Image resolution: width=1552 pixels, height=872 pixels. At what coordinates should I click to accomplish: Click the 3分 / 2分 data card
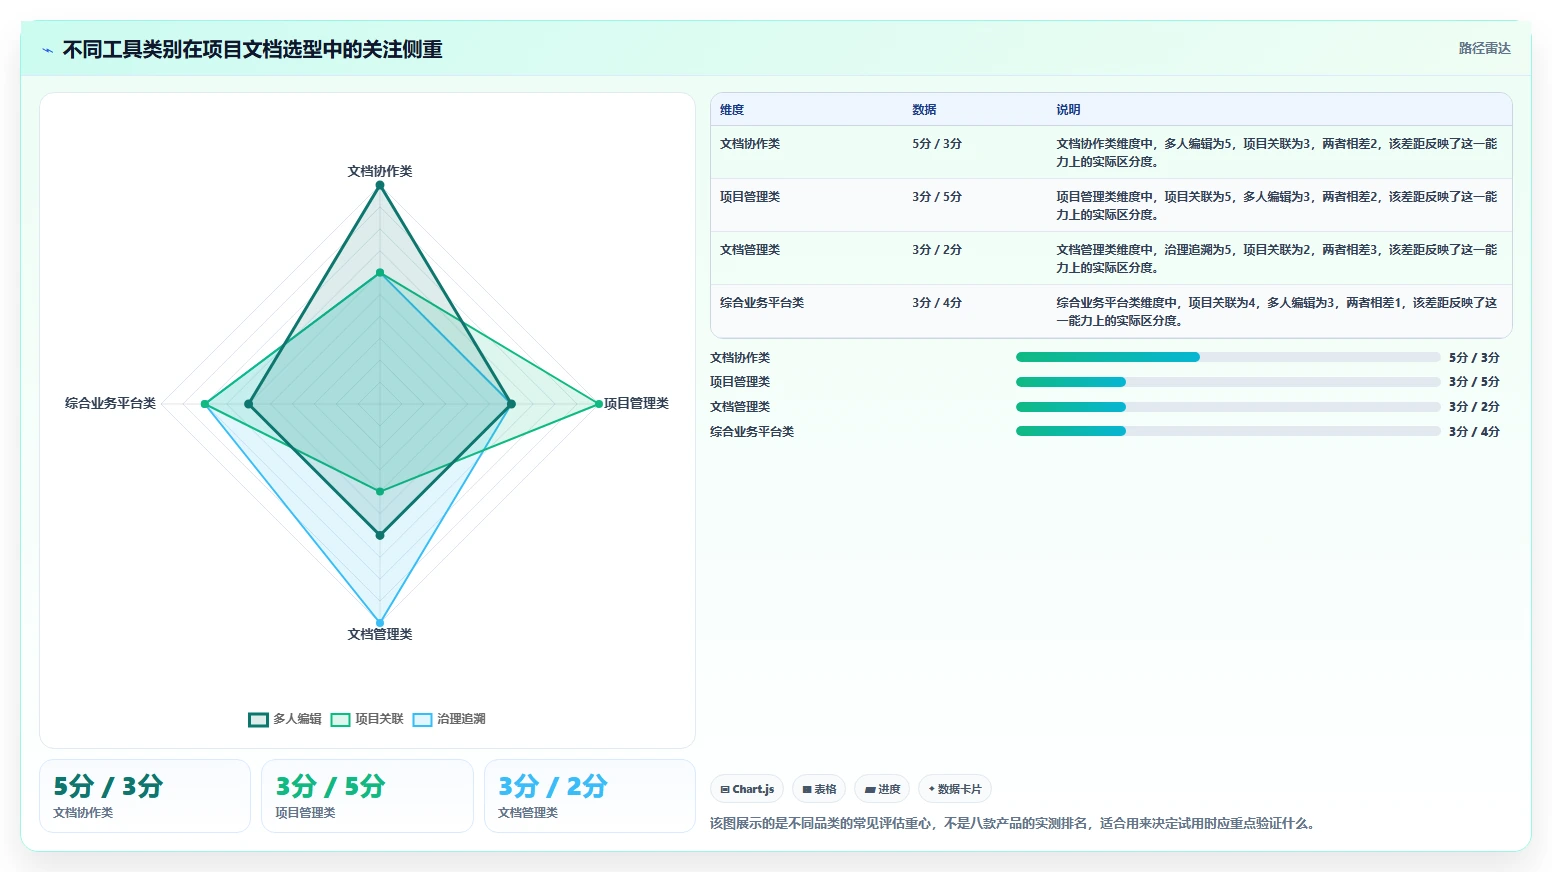[590, 796]
